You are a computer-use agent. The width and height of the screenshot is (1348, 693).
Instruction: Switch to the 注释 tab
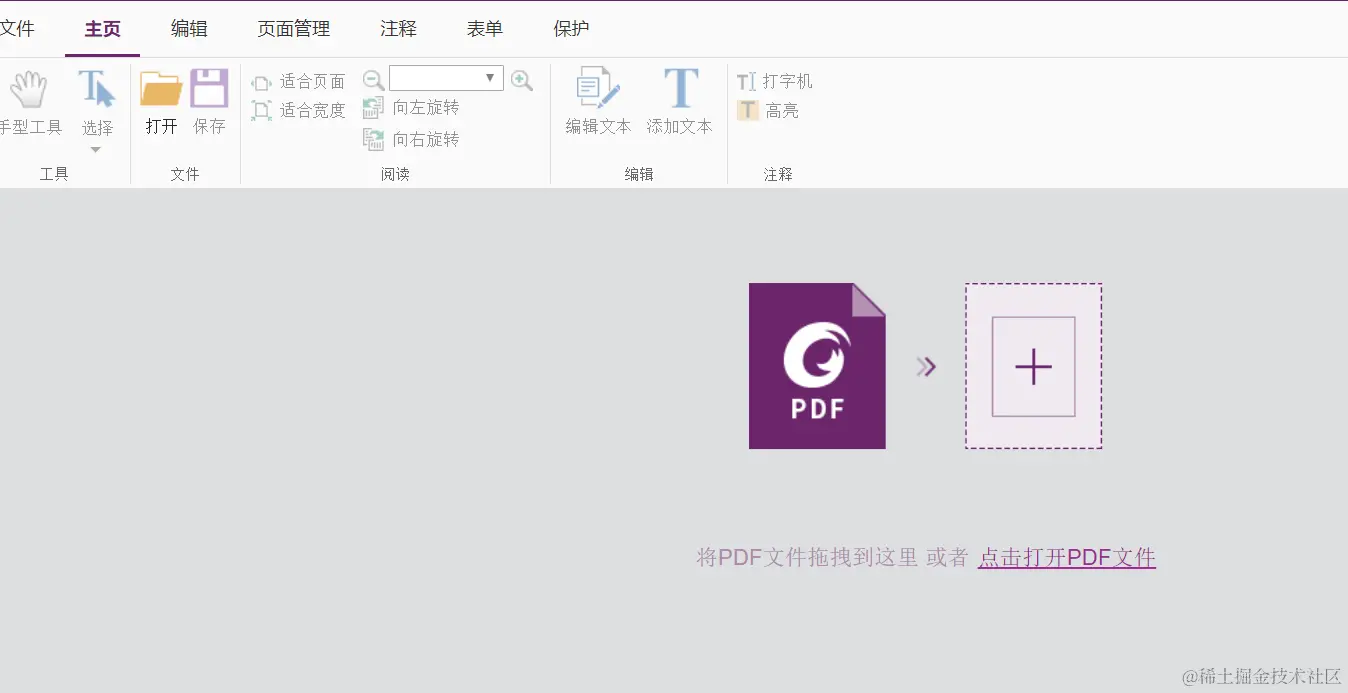398,29
